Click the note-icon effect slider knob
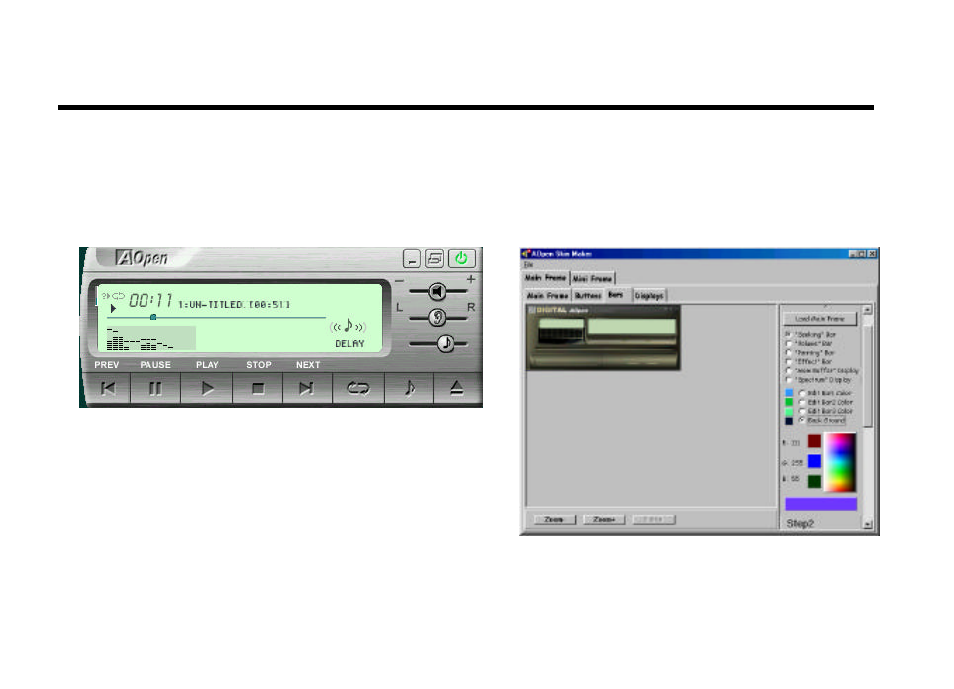 tap(446, 343)
